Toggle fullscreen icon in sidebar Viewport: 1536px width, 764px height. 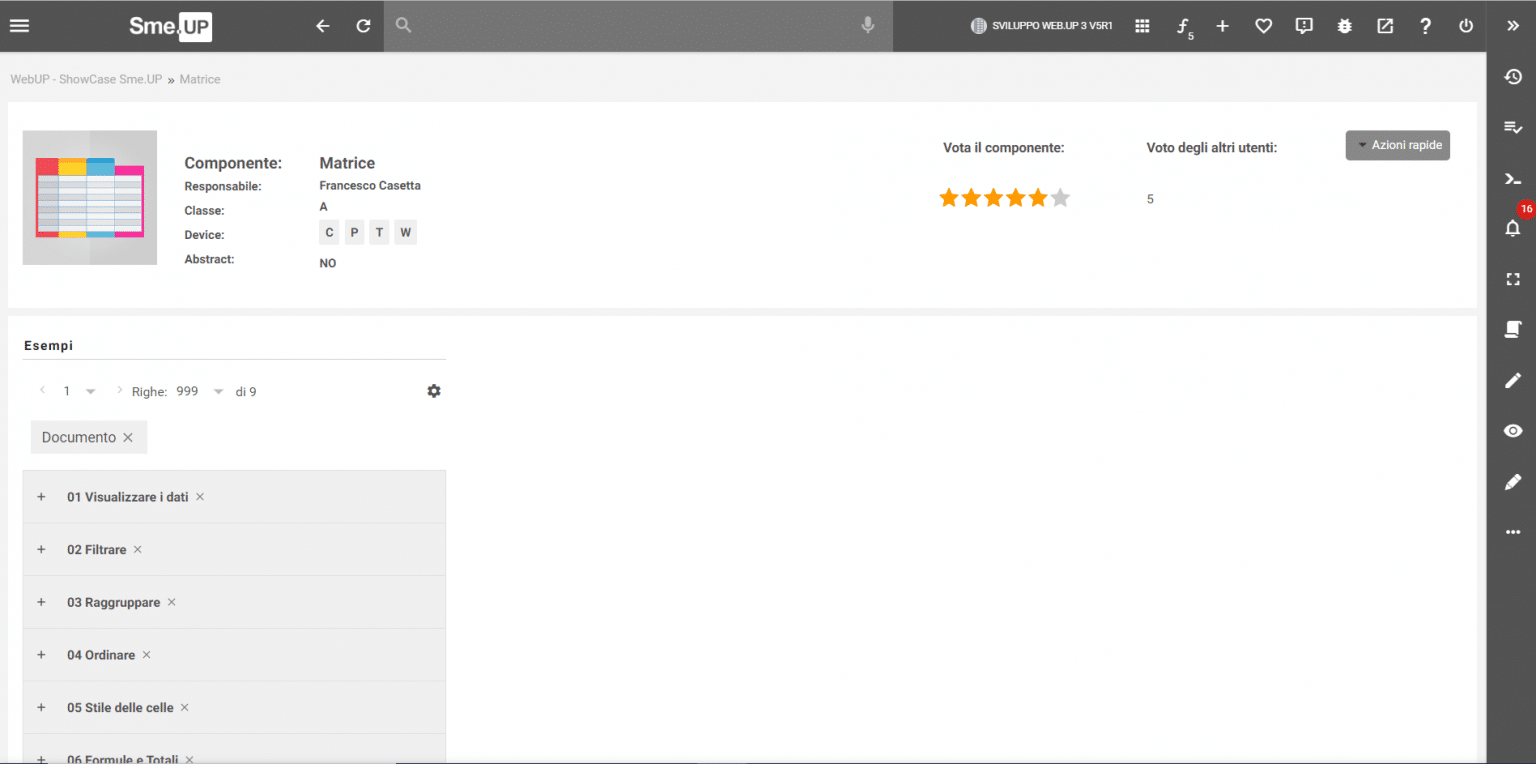click(x=1513, y=279)
